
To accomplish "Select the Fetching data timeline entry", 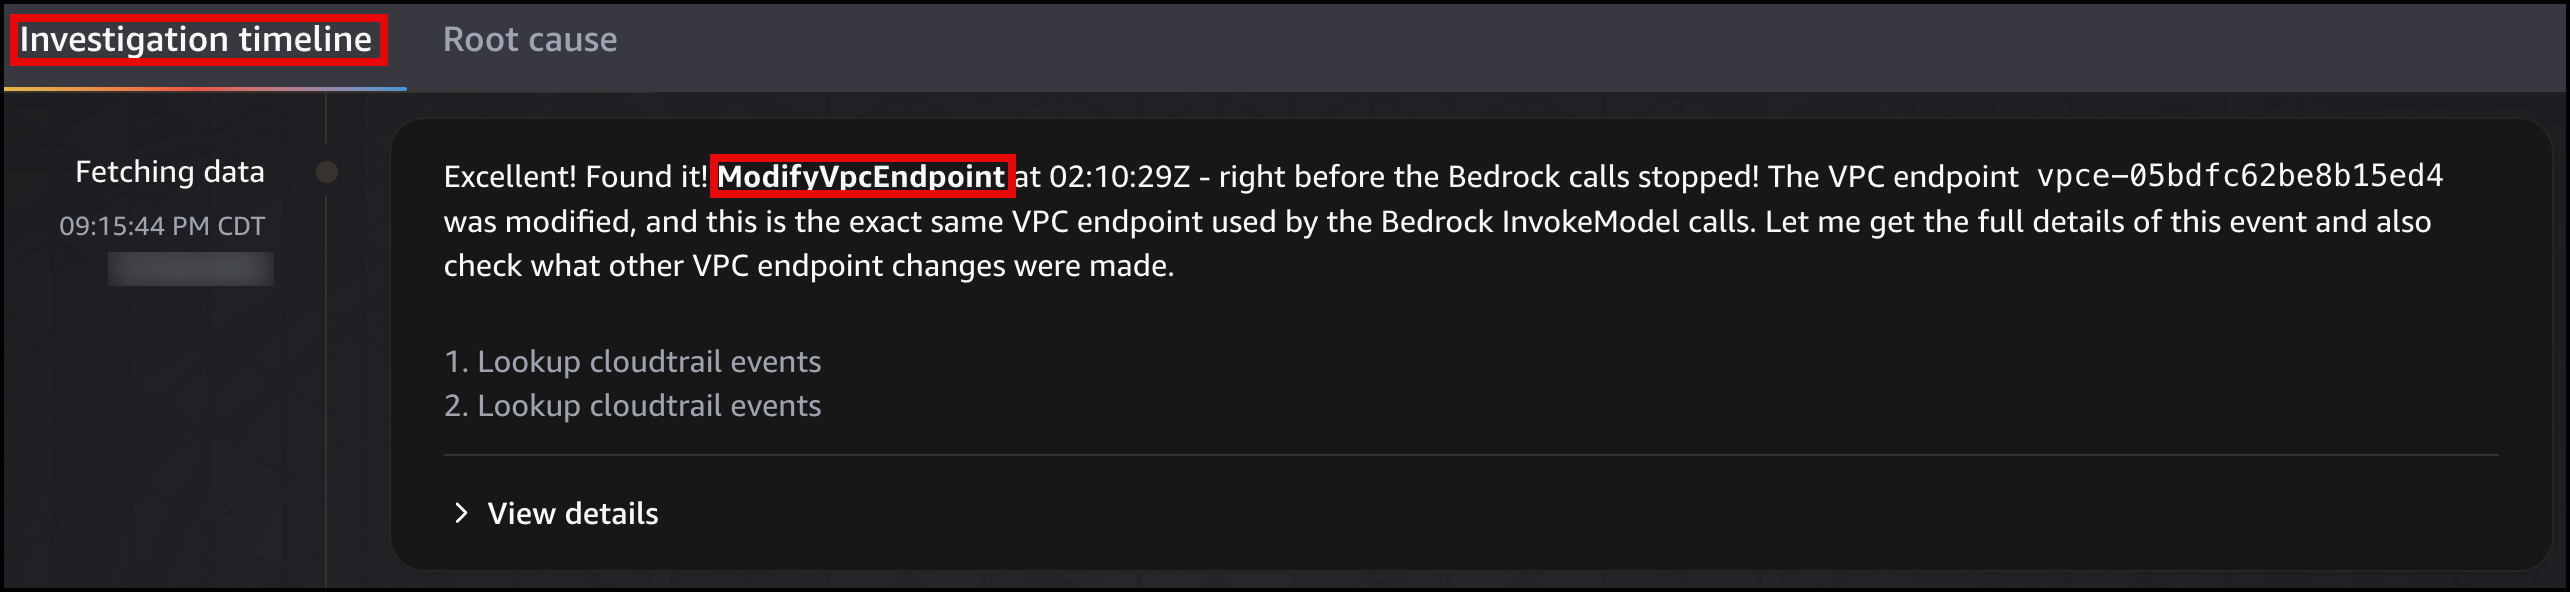I will coord(170,171).
